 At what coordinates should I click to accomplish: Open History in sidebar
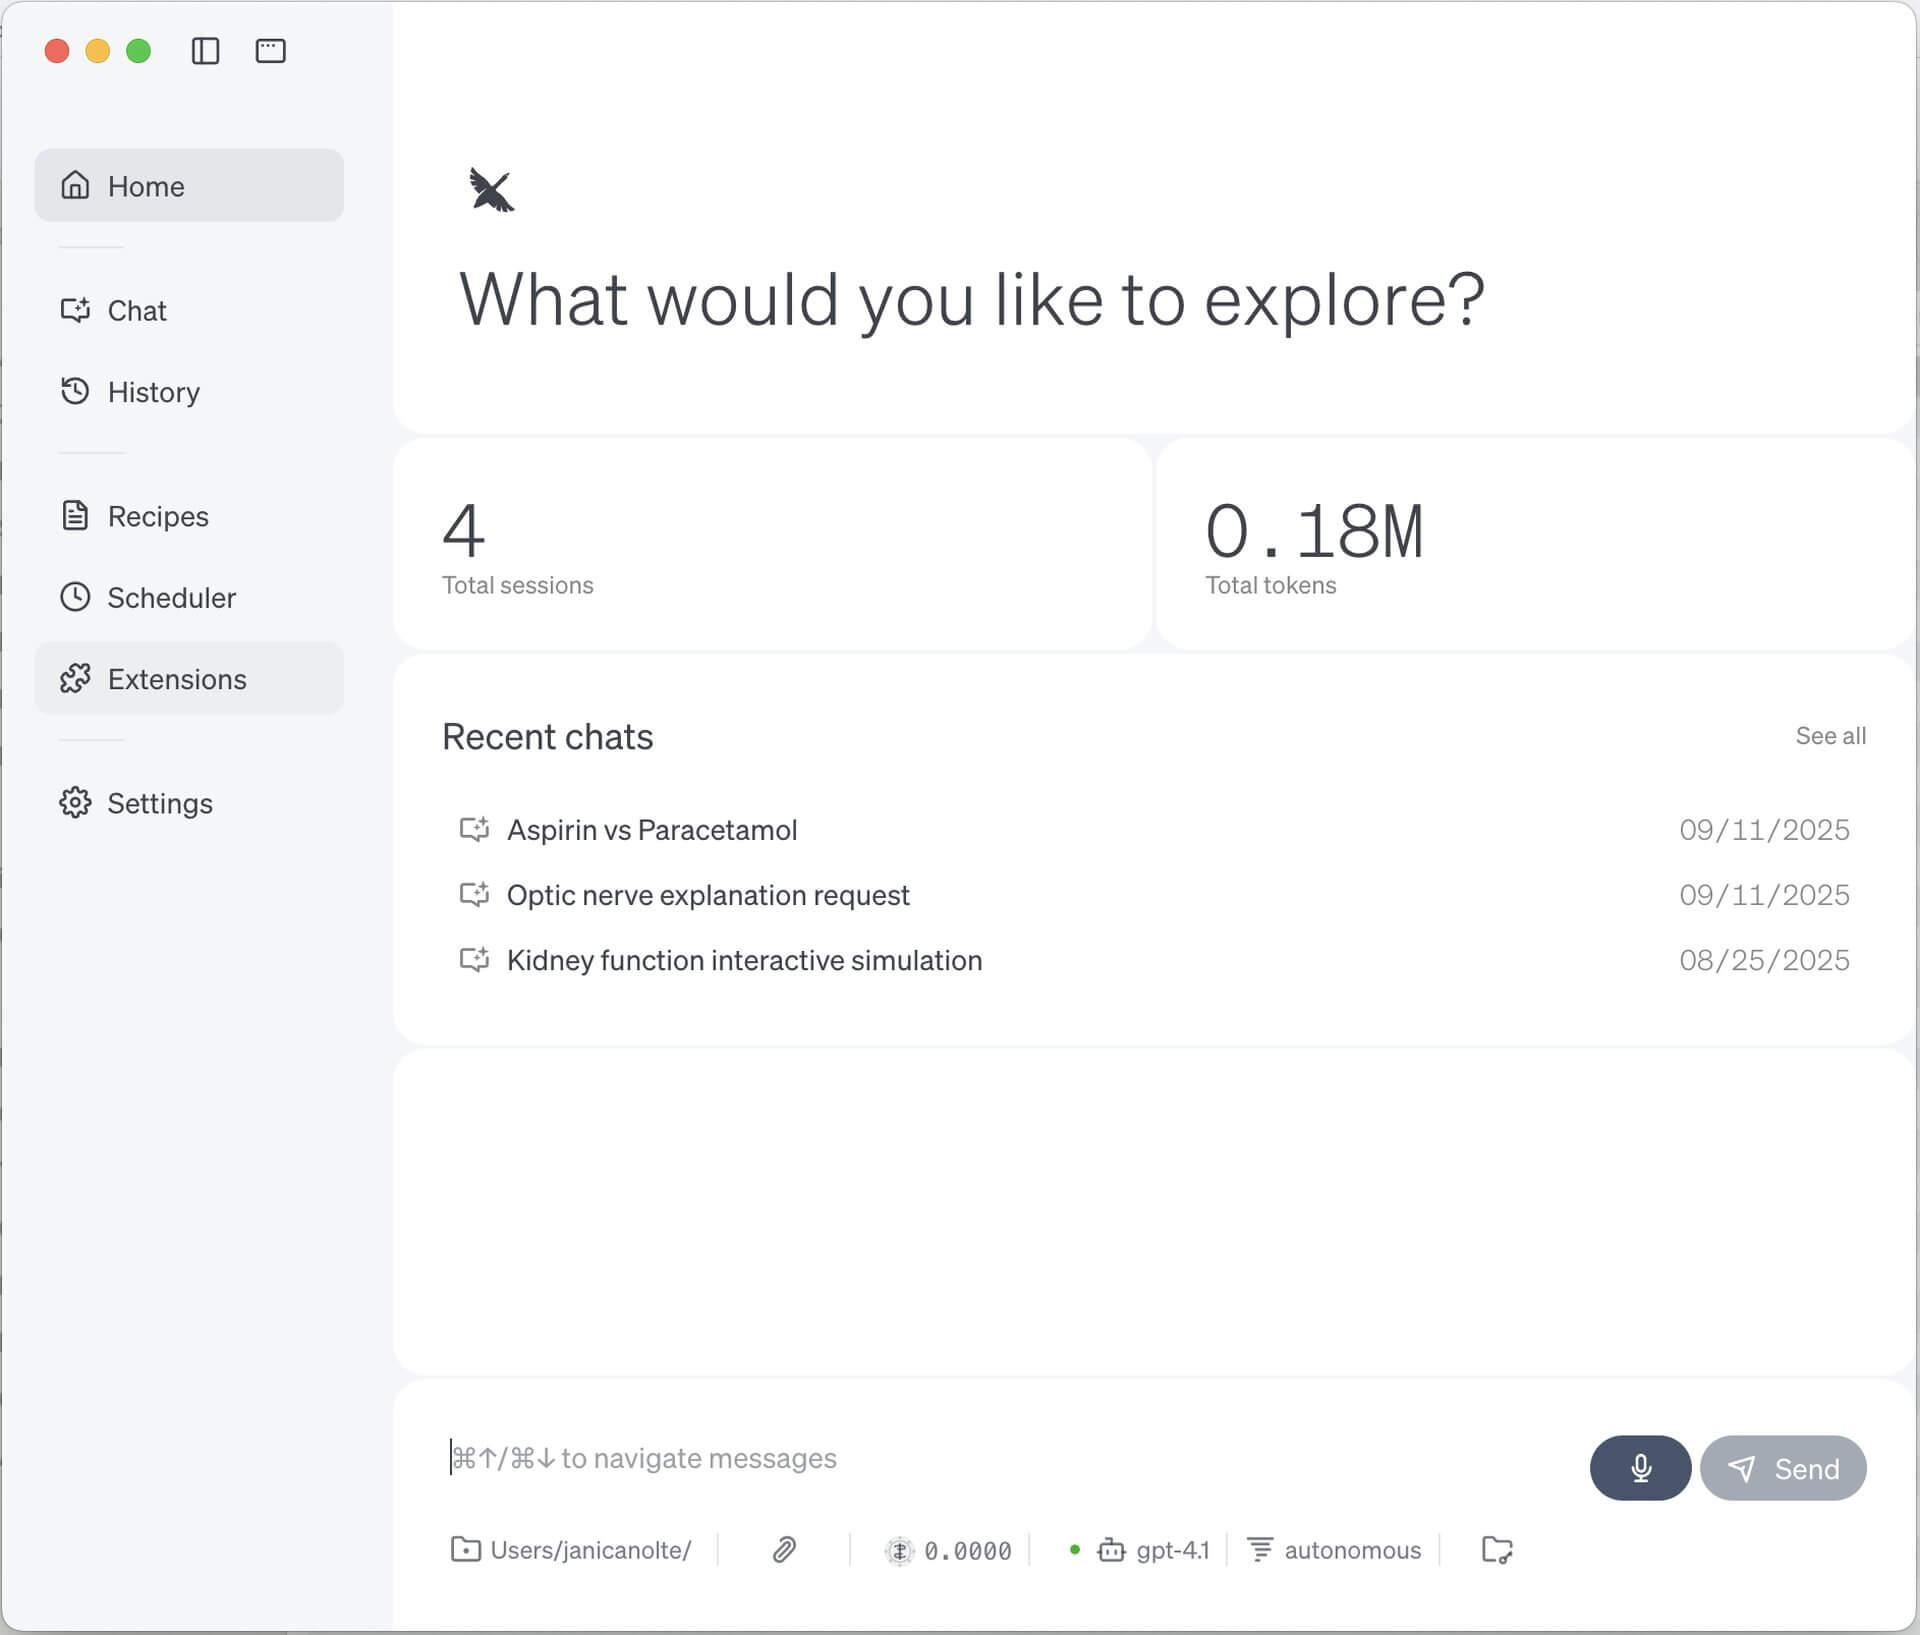pyautogui.click(x=153, y=392)
